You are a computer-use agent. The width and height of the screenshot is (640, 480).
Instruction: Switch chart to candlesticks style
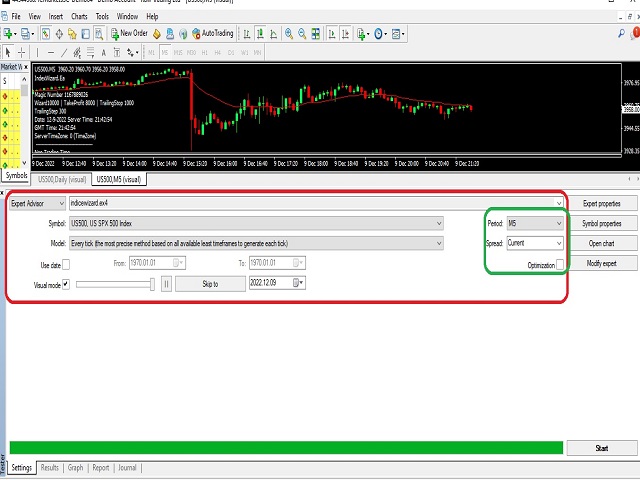(x=260, y=34)
